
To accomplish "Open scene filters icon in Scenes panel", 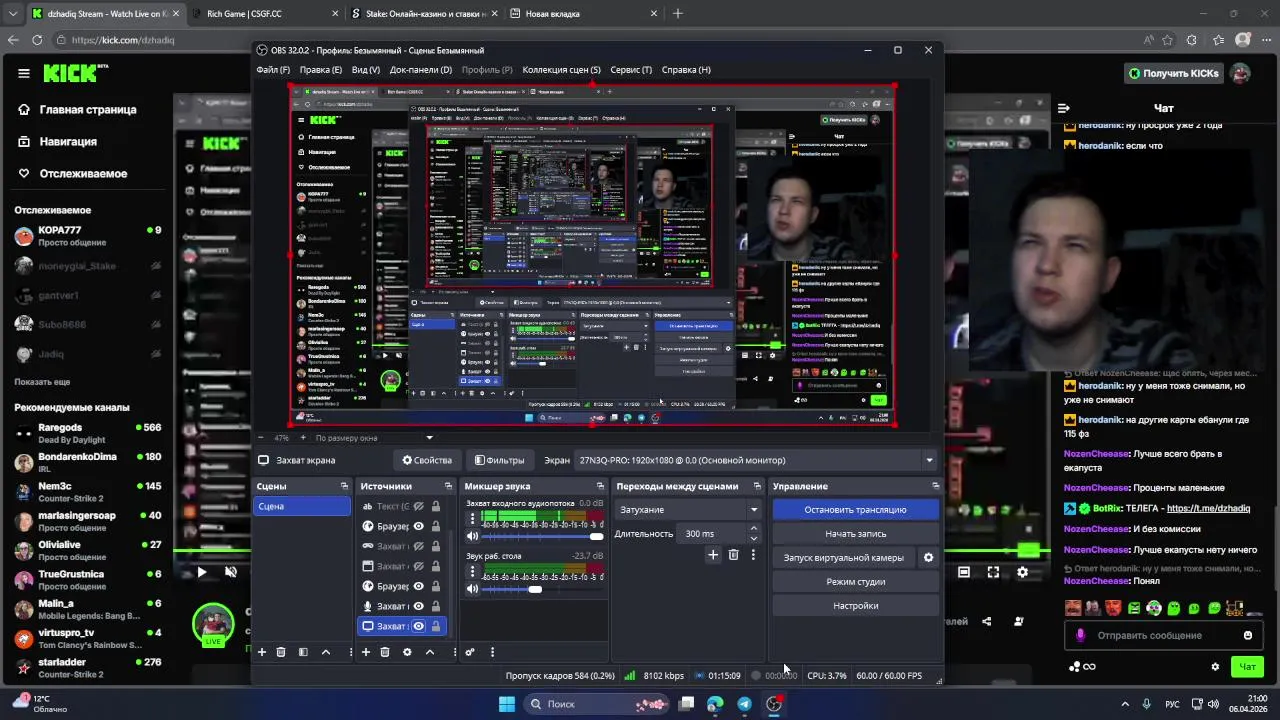I will point(303,652).
